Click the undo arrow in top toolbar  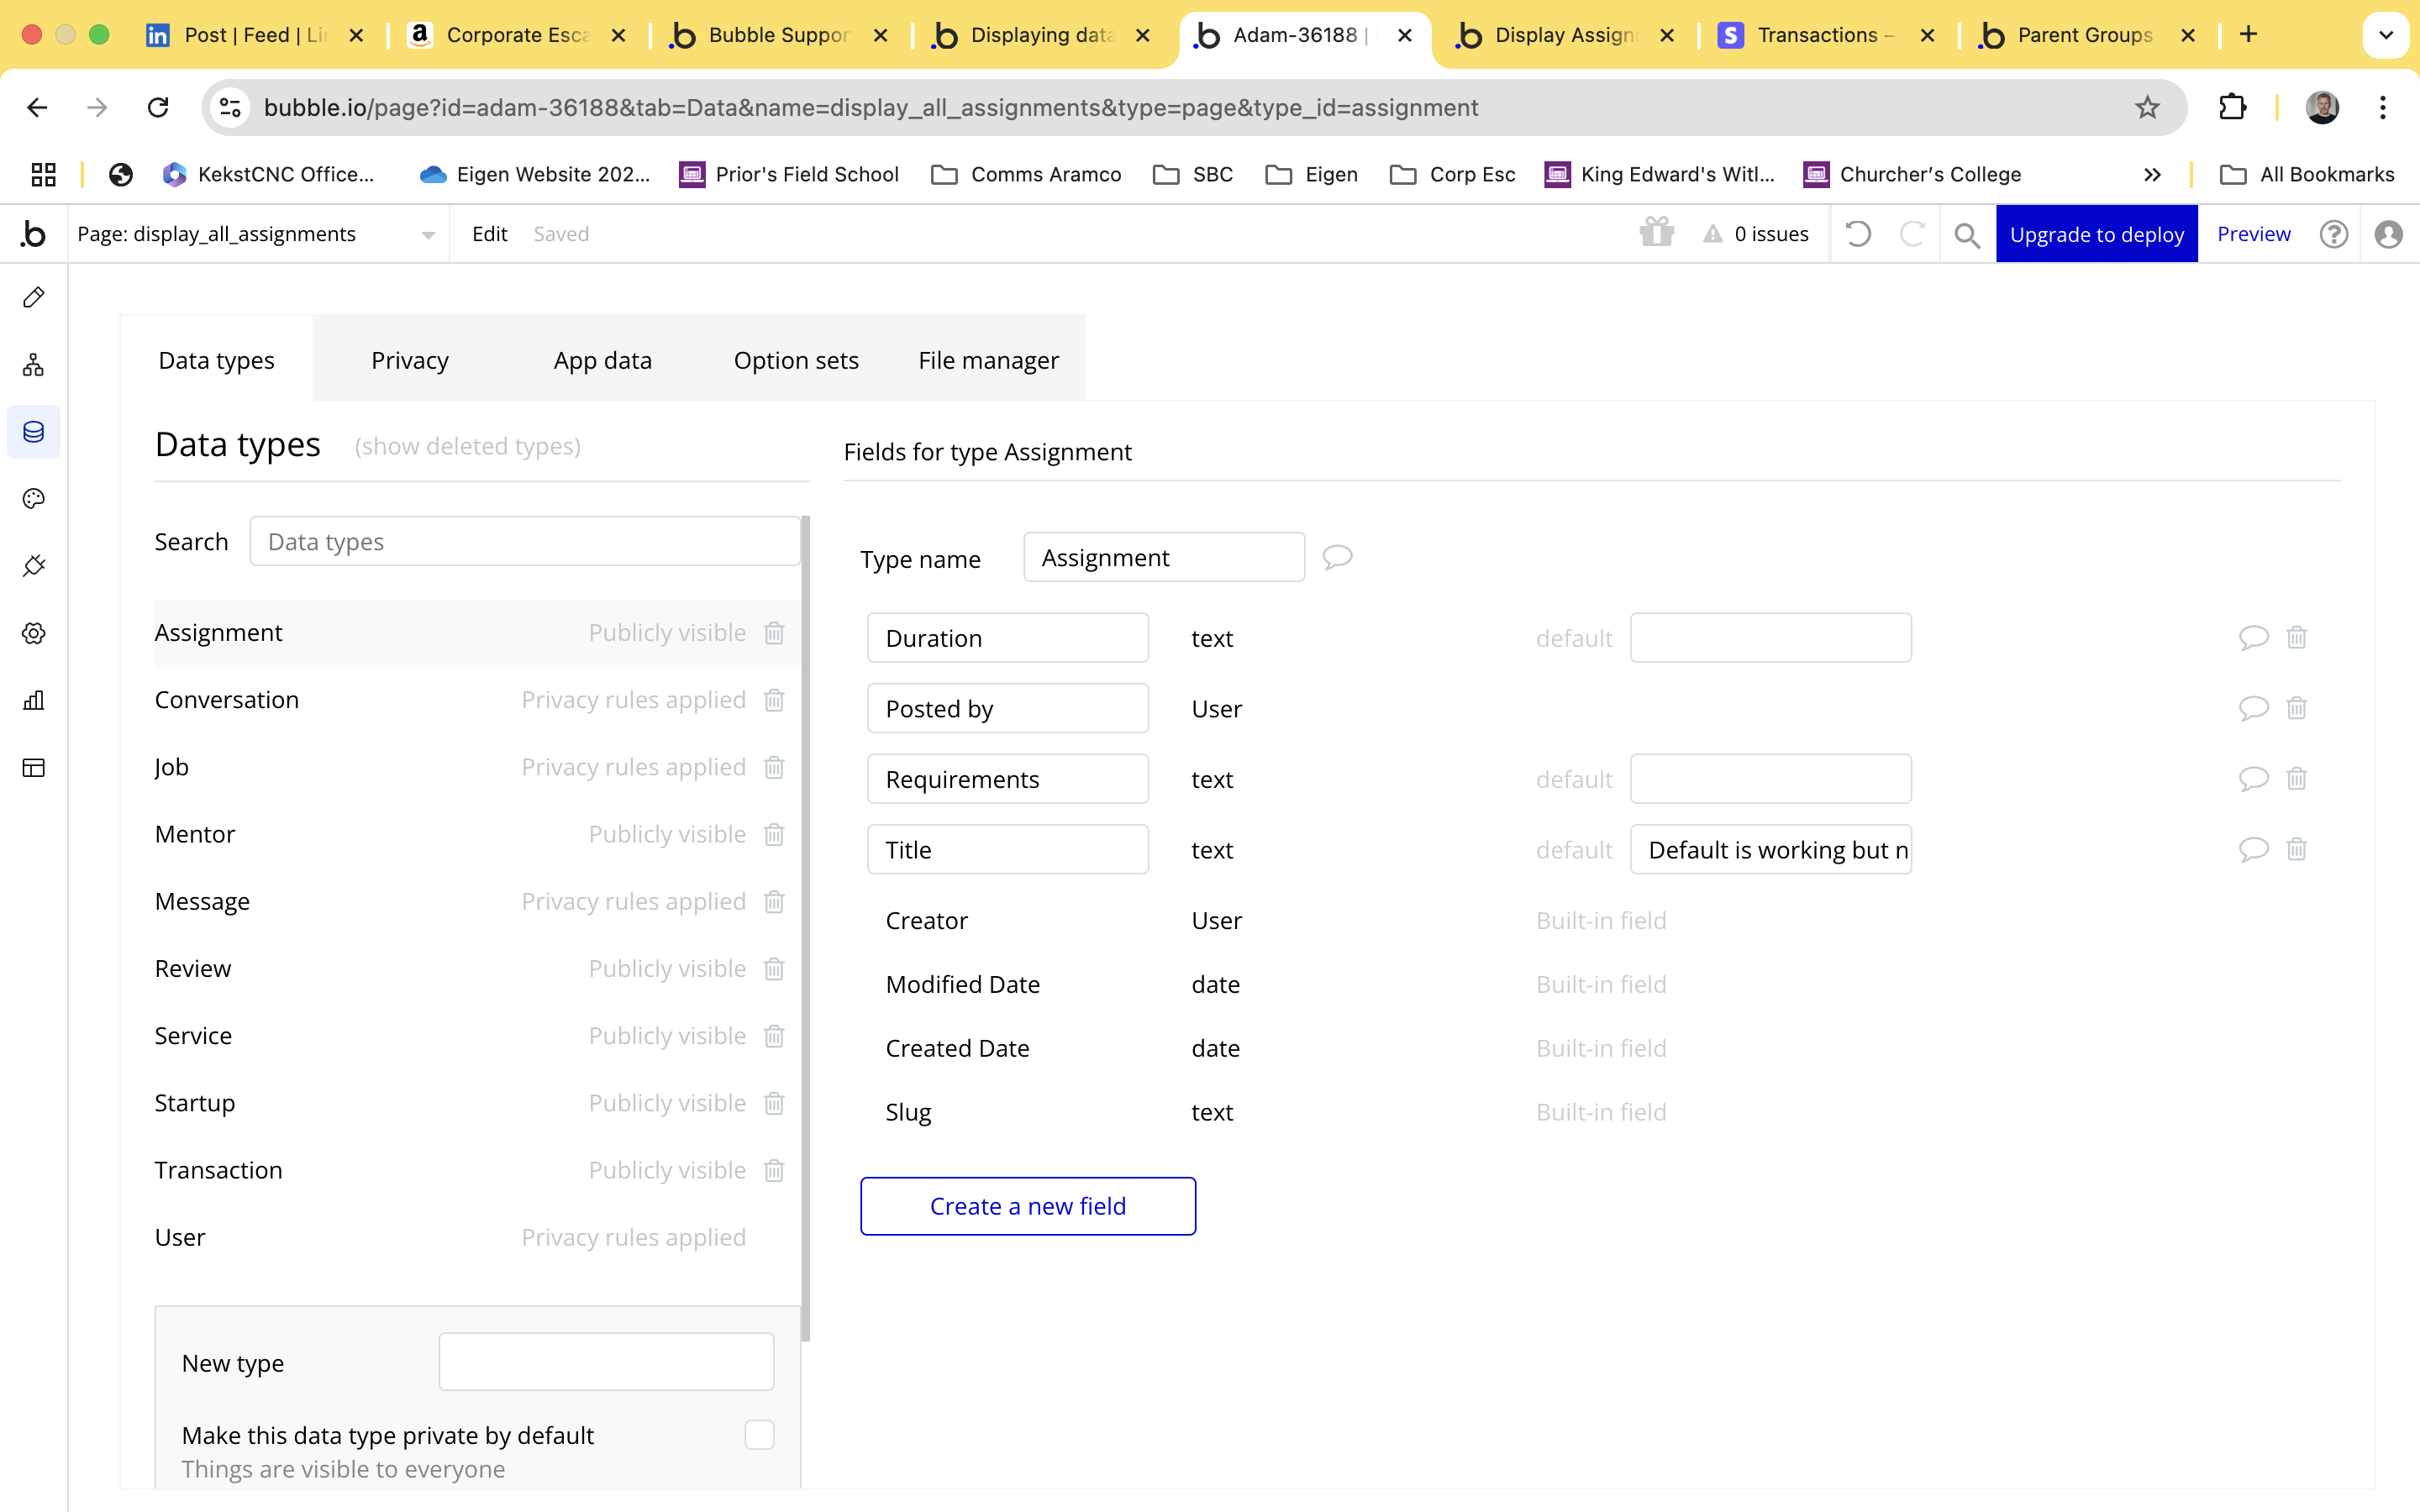tap(1858, 234)
